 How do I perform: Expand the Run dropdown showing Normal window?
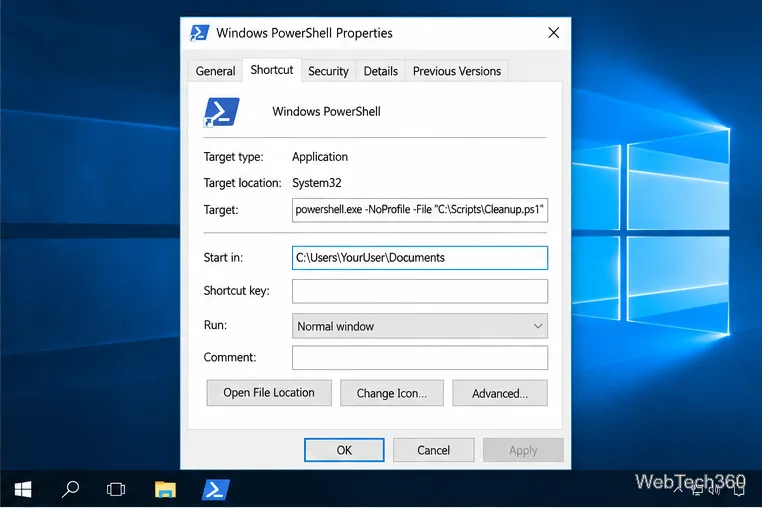(x=420, y=326)
